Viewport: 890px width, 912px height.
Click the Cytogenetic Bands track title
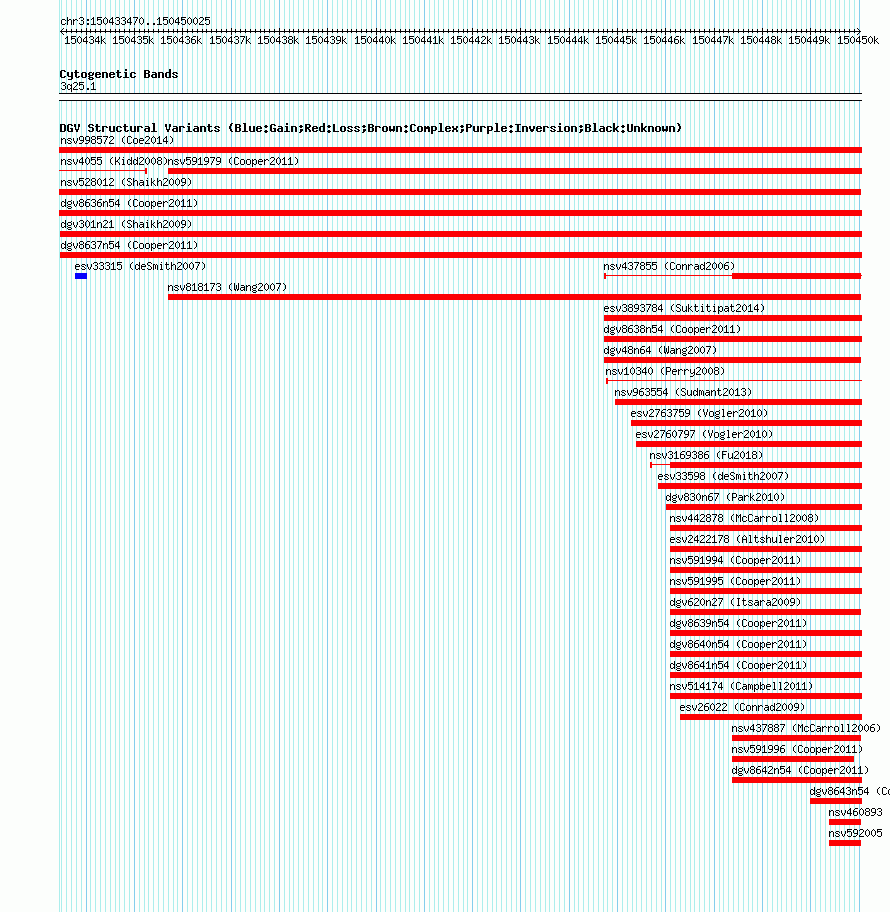(119, 74)
